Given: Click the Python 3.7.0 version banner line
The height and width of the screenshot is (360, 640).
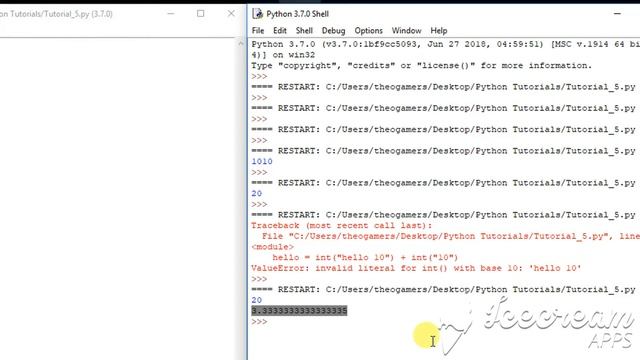Looking at the screenshot, I should click(x=445, y=44).
